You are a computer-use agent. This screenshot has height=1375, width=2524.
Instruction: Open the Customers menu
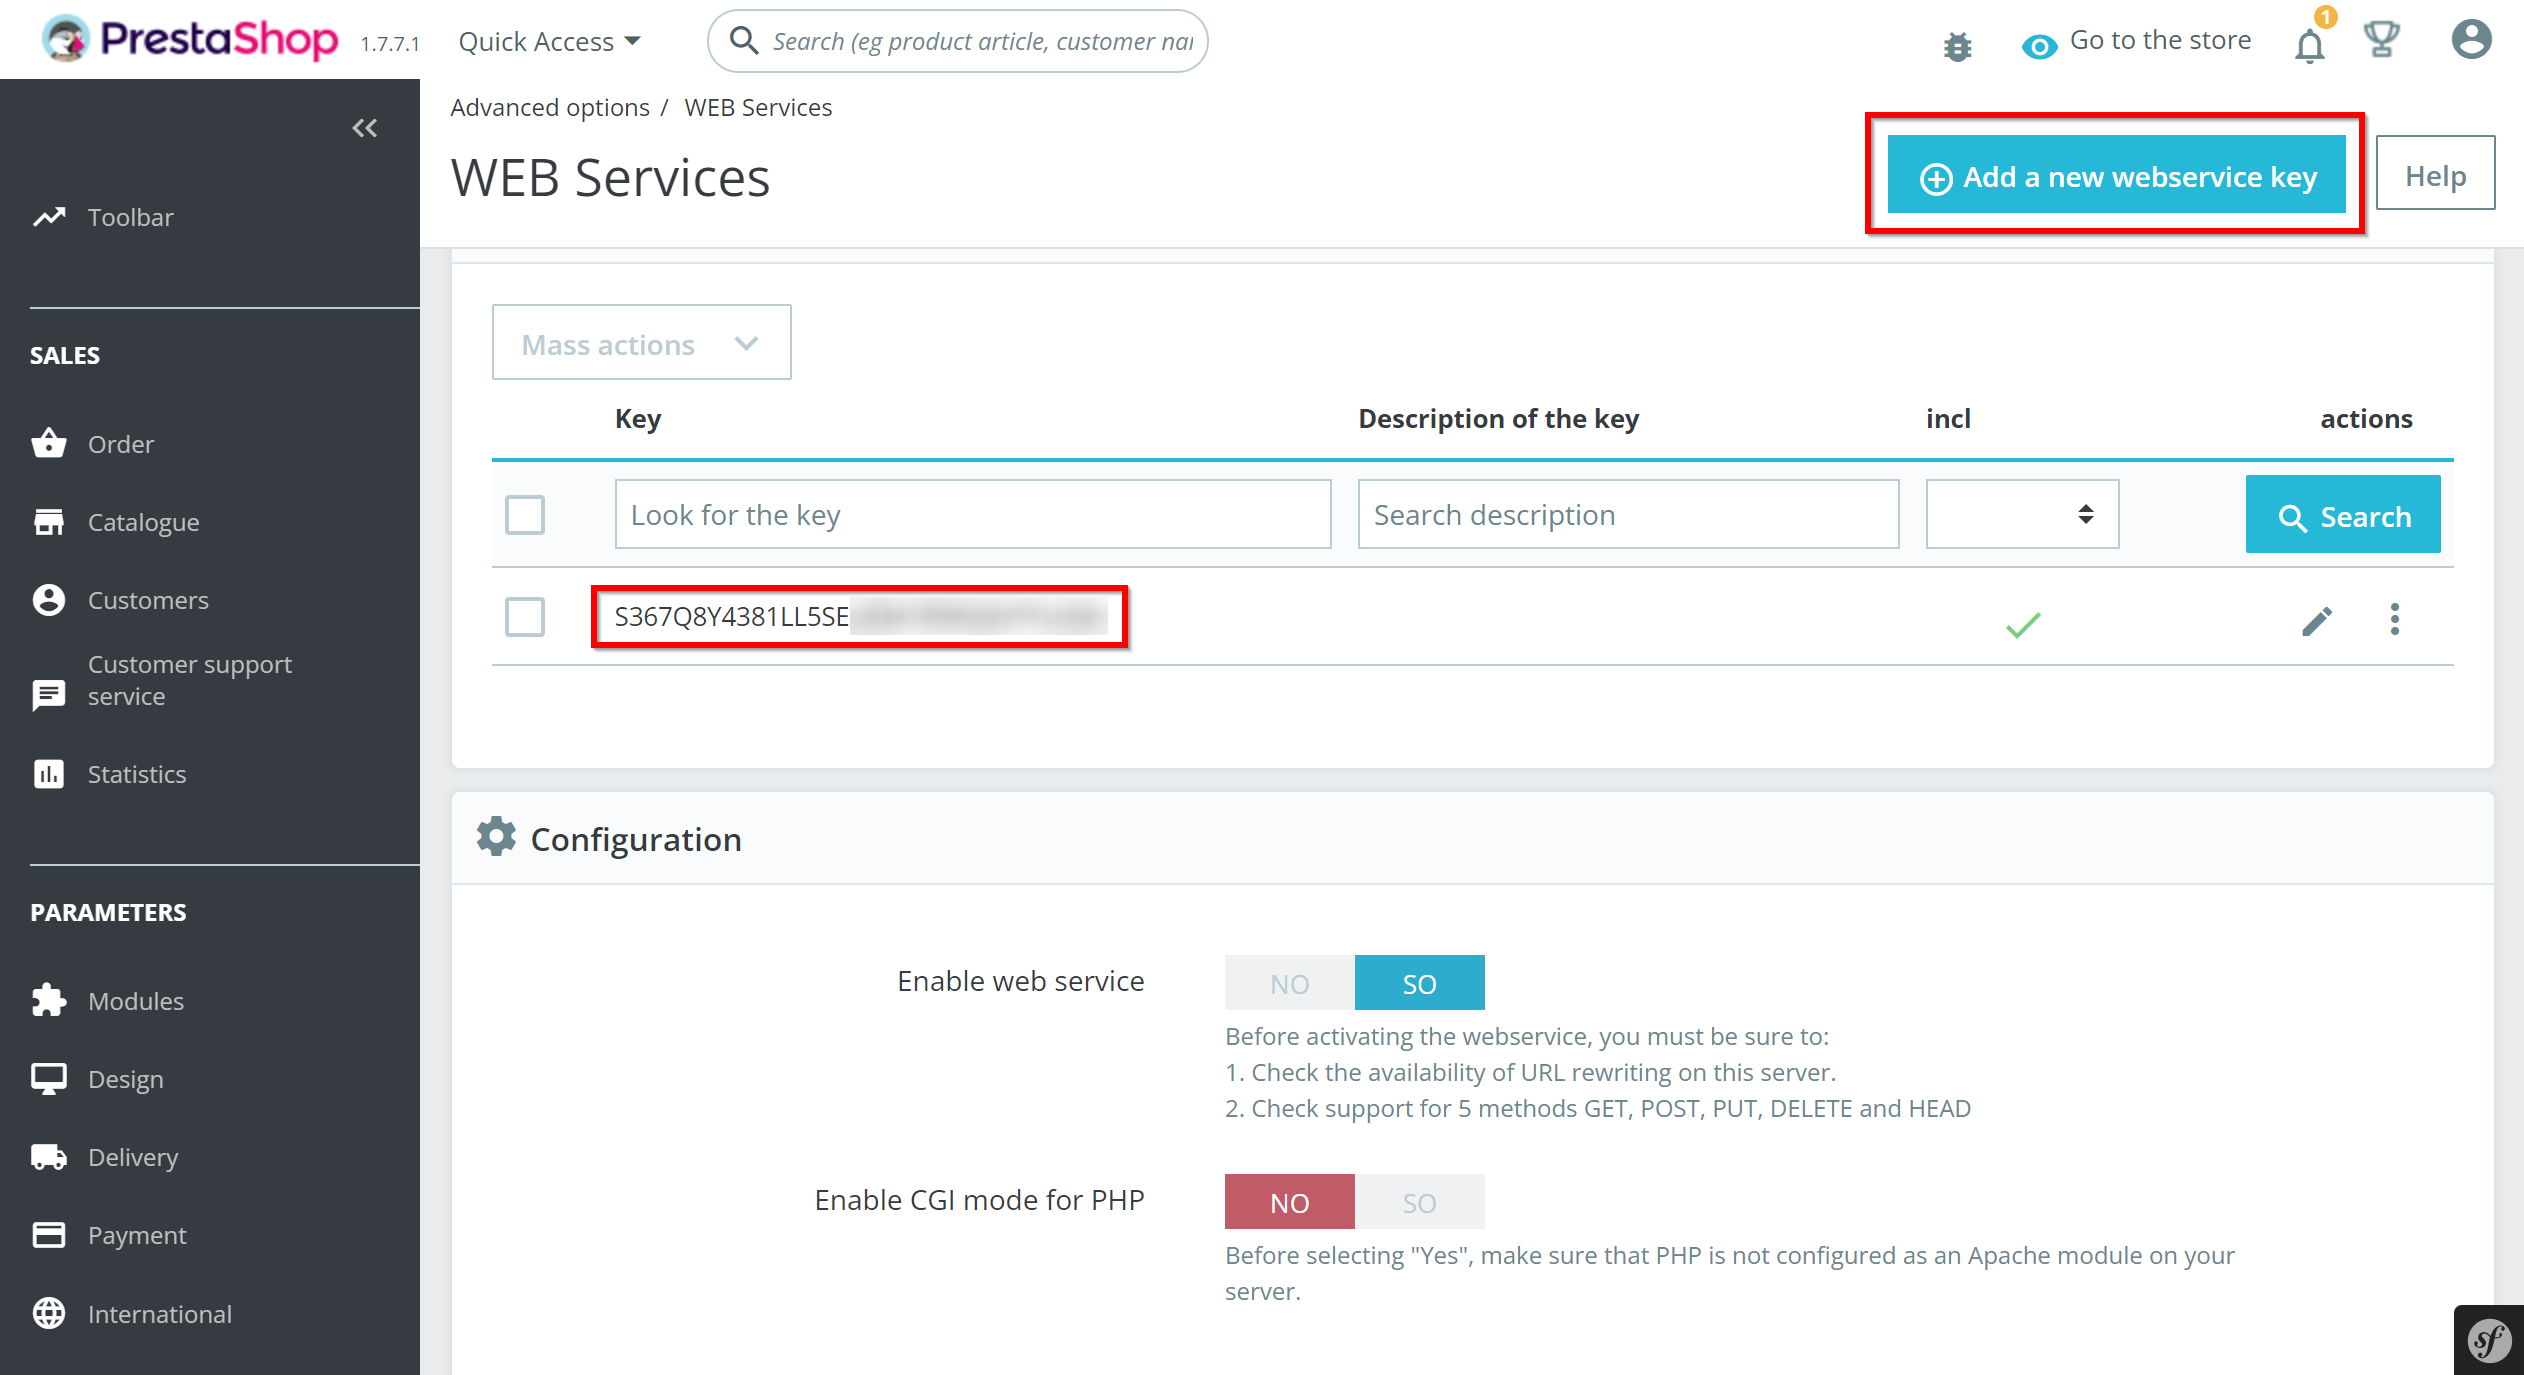148,600
